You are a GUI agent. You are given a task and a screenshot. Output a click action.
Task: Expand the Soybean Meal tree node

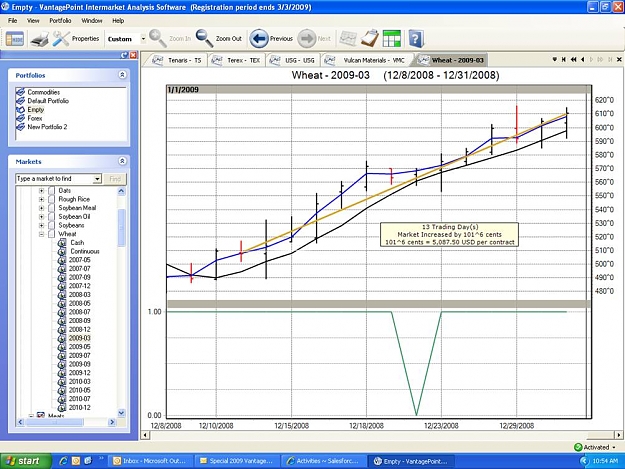coord(41,208)
